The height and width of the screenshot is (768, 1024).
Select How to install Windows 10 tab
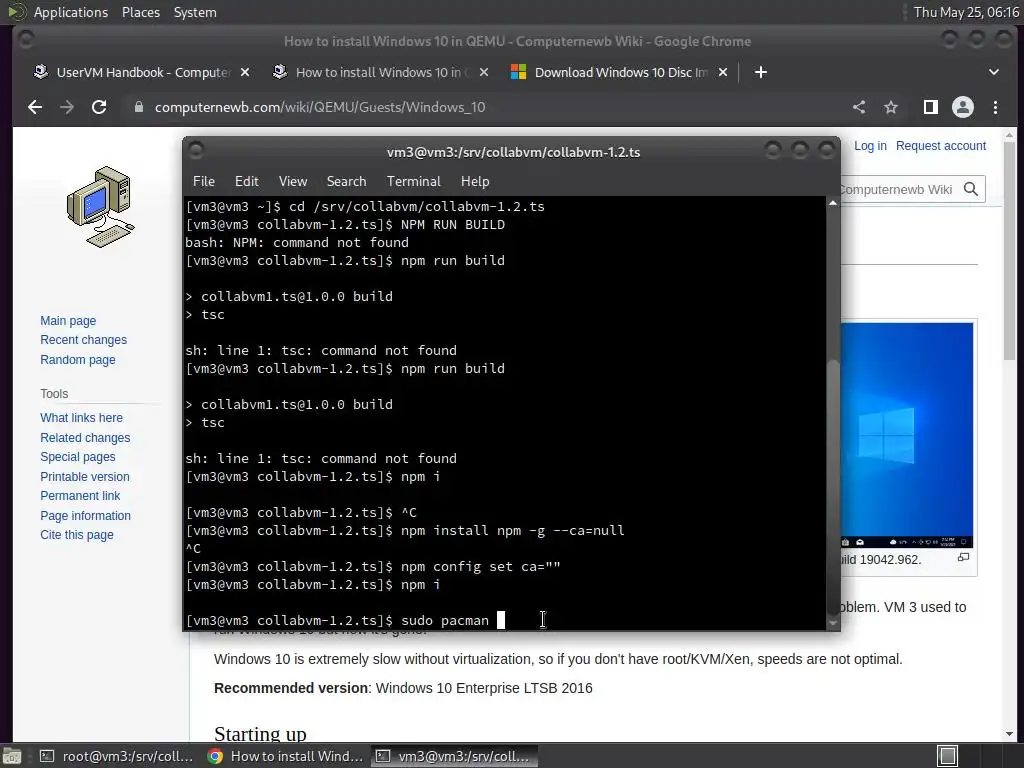coord(381,72)
